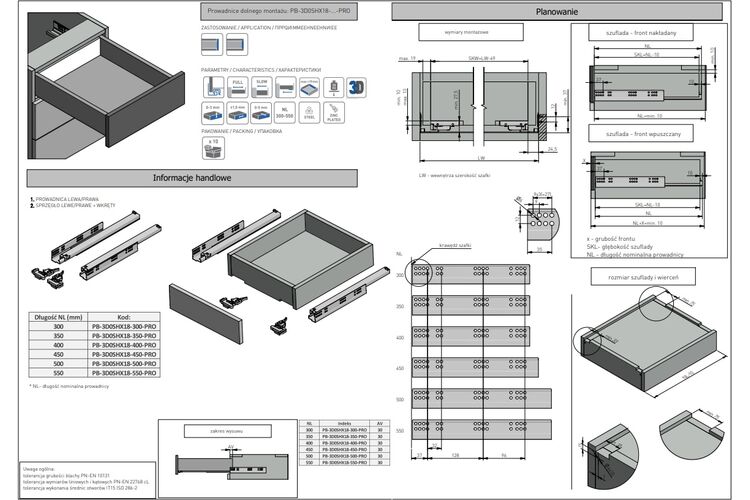
Task: Click the 'LW - wewnętrzna szerokość szafki' caption
Action: point(455,175)
